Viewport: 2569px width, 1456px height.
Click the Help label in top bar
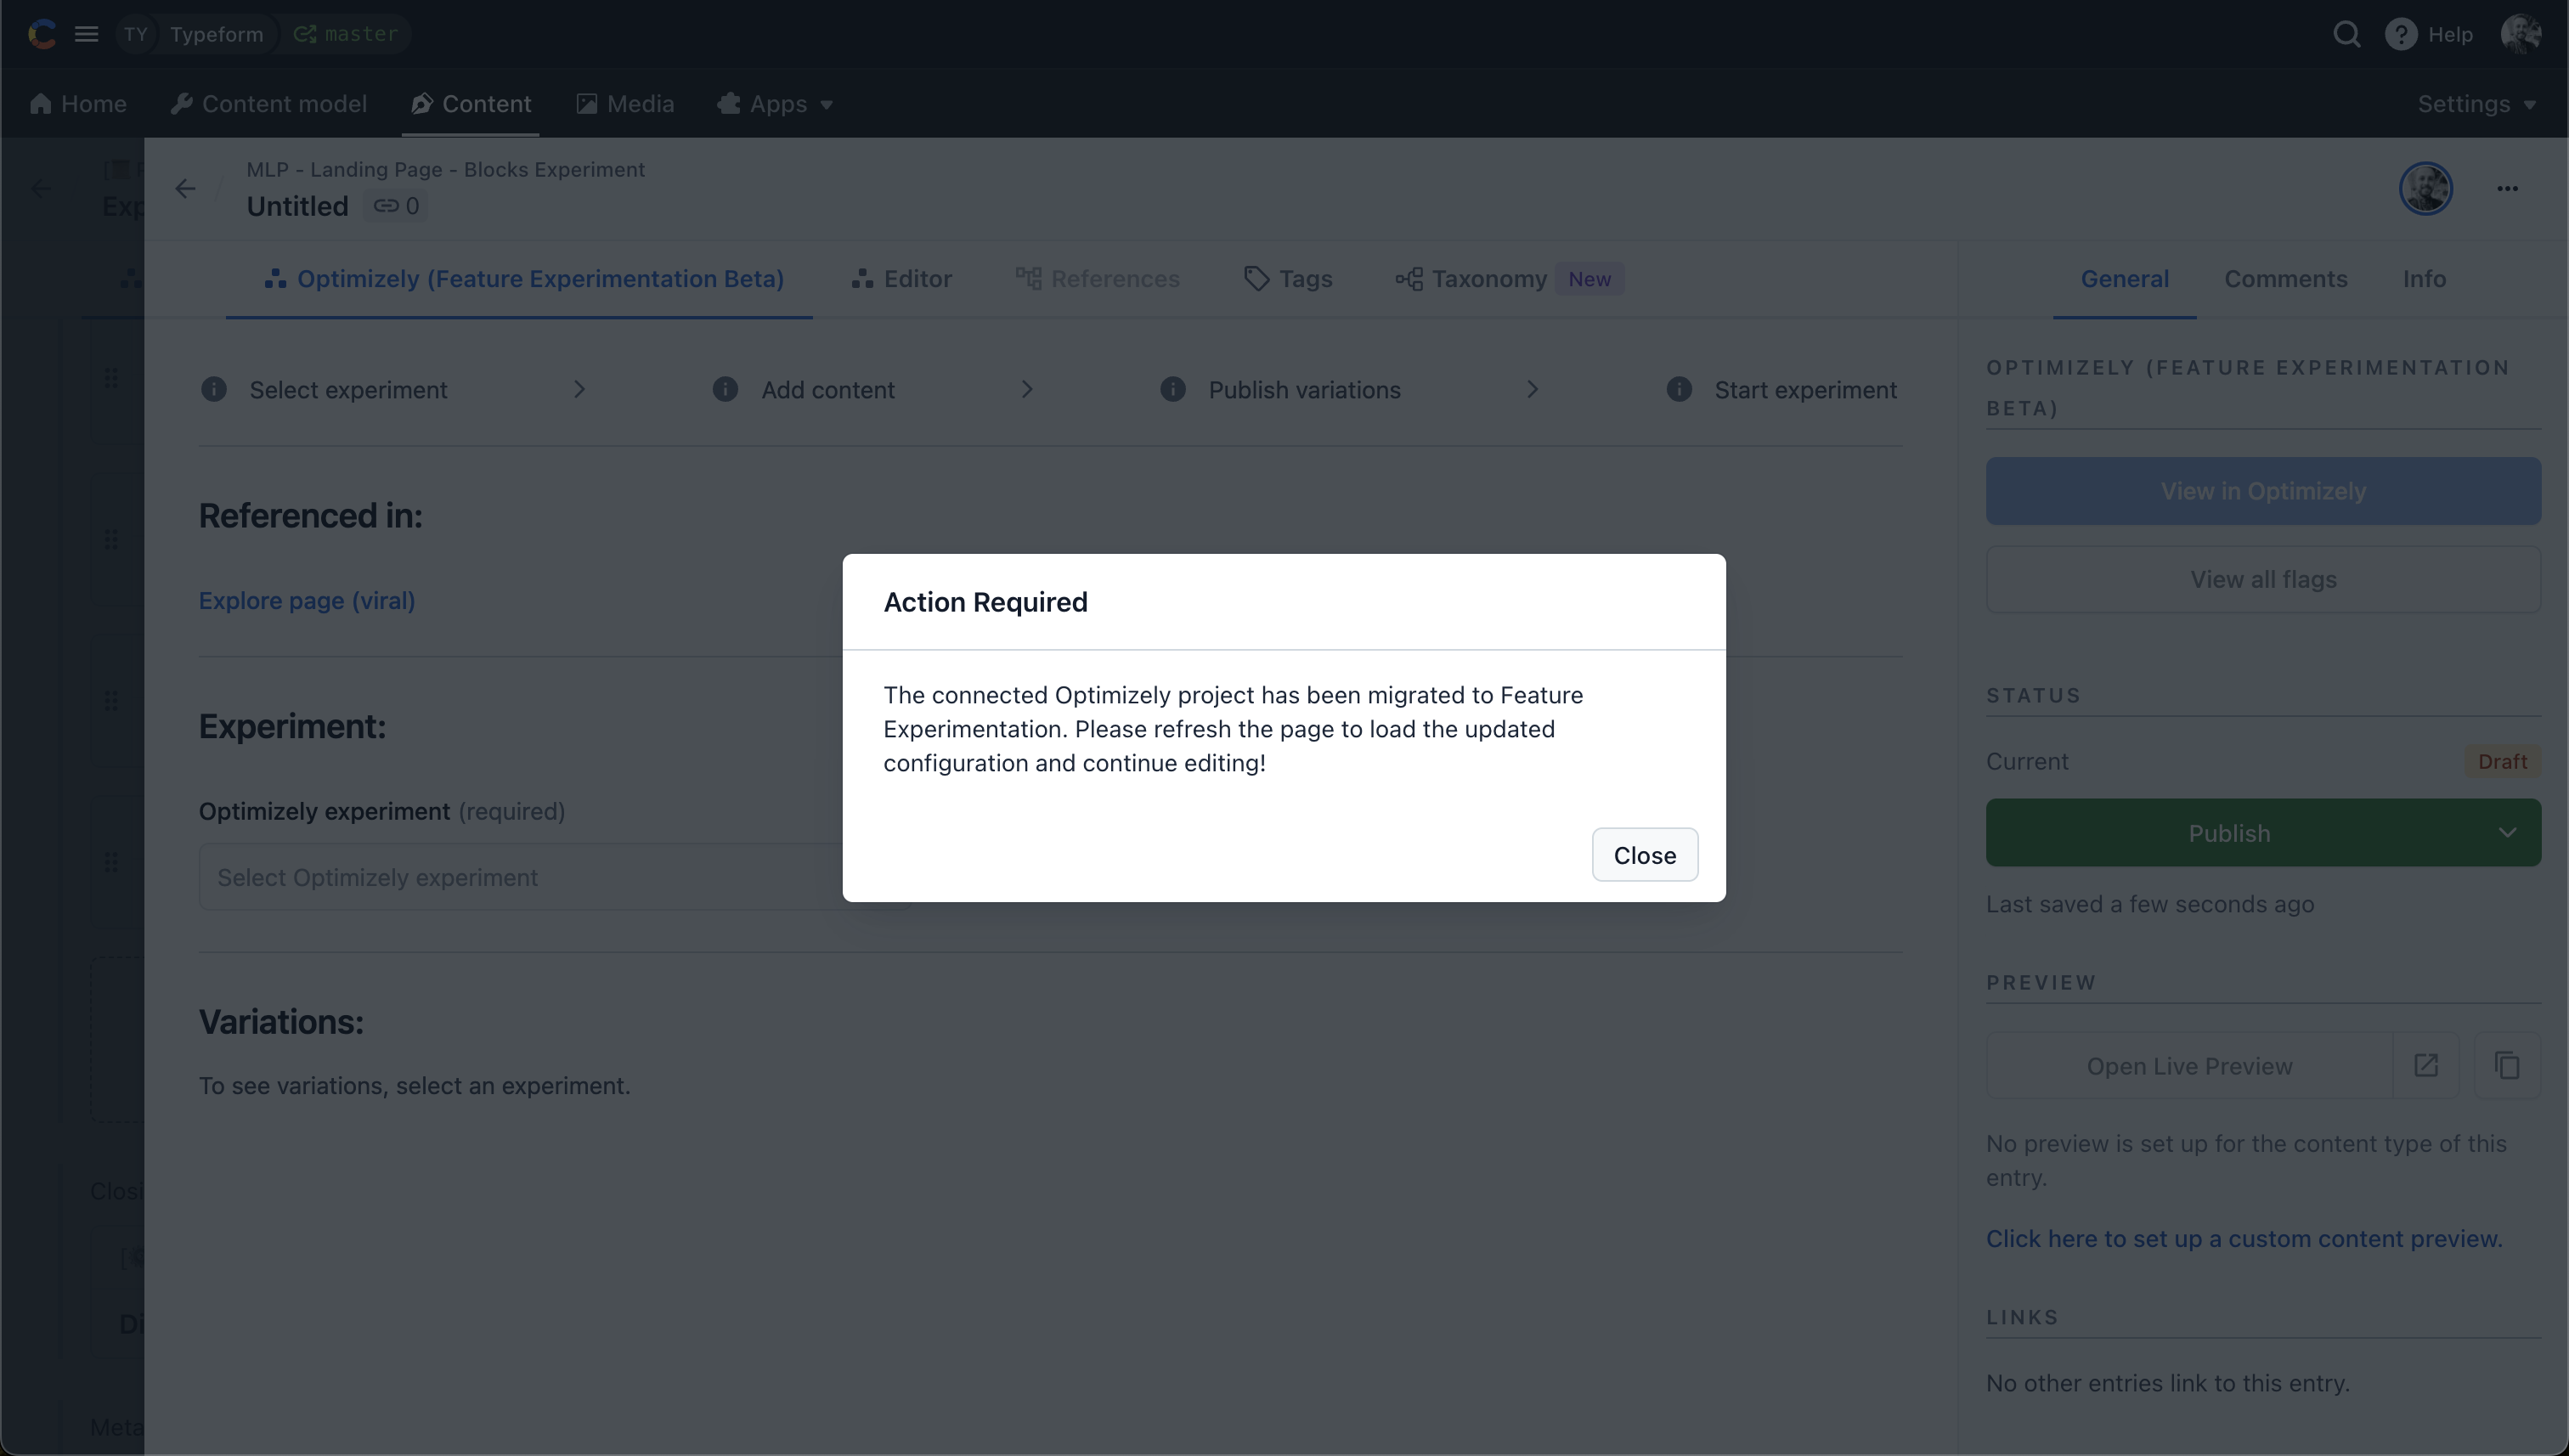pyautogui.click(x=2450, y=34)
